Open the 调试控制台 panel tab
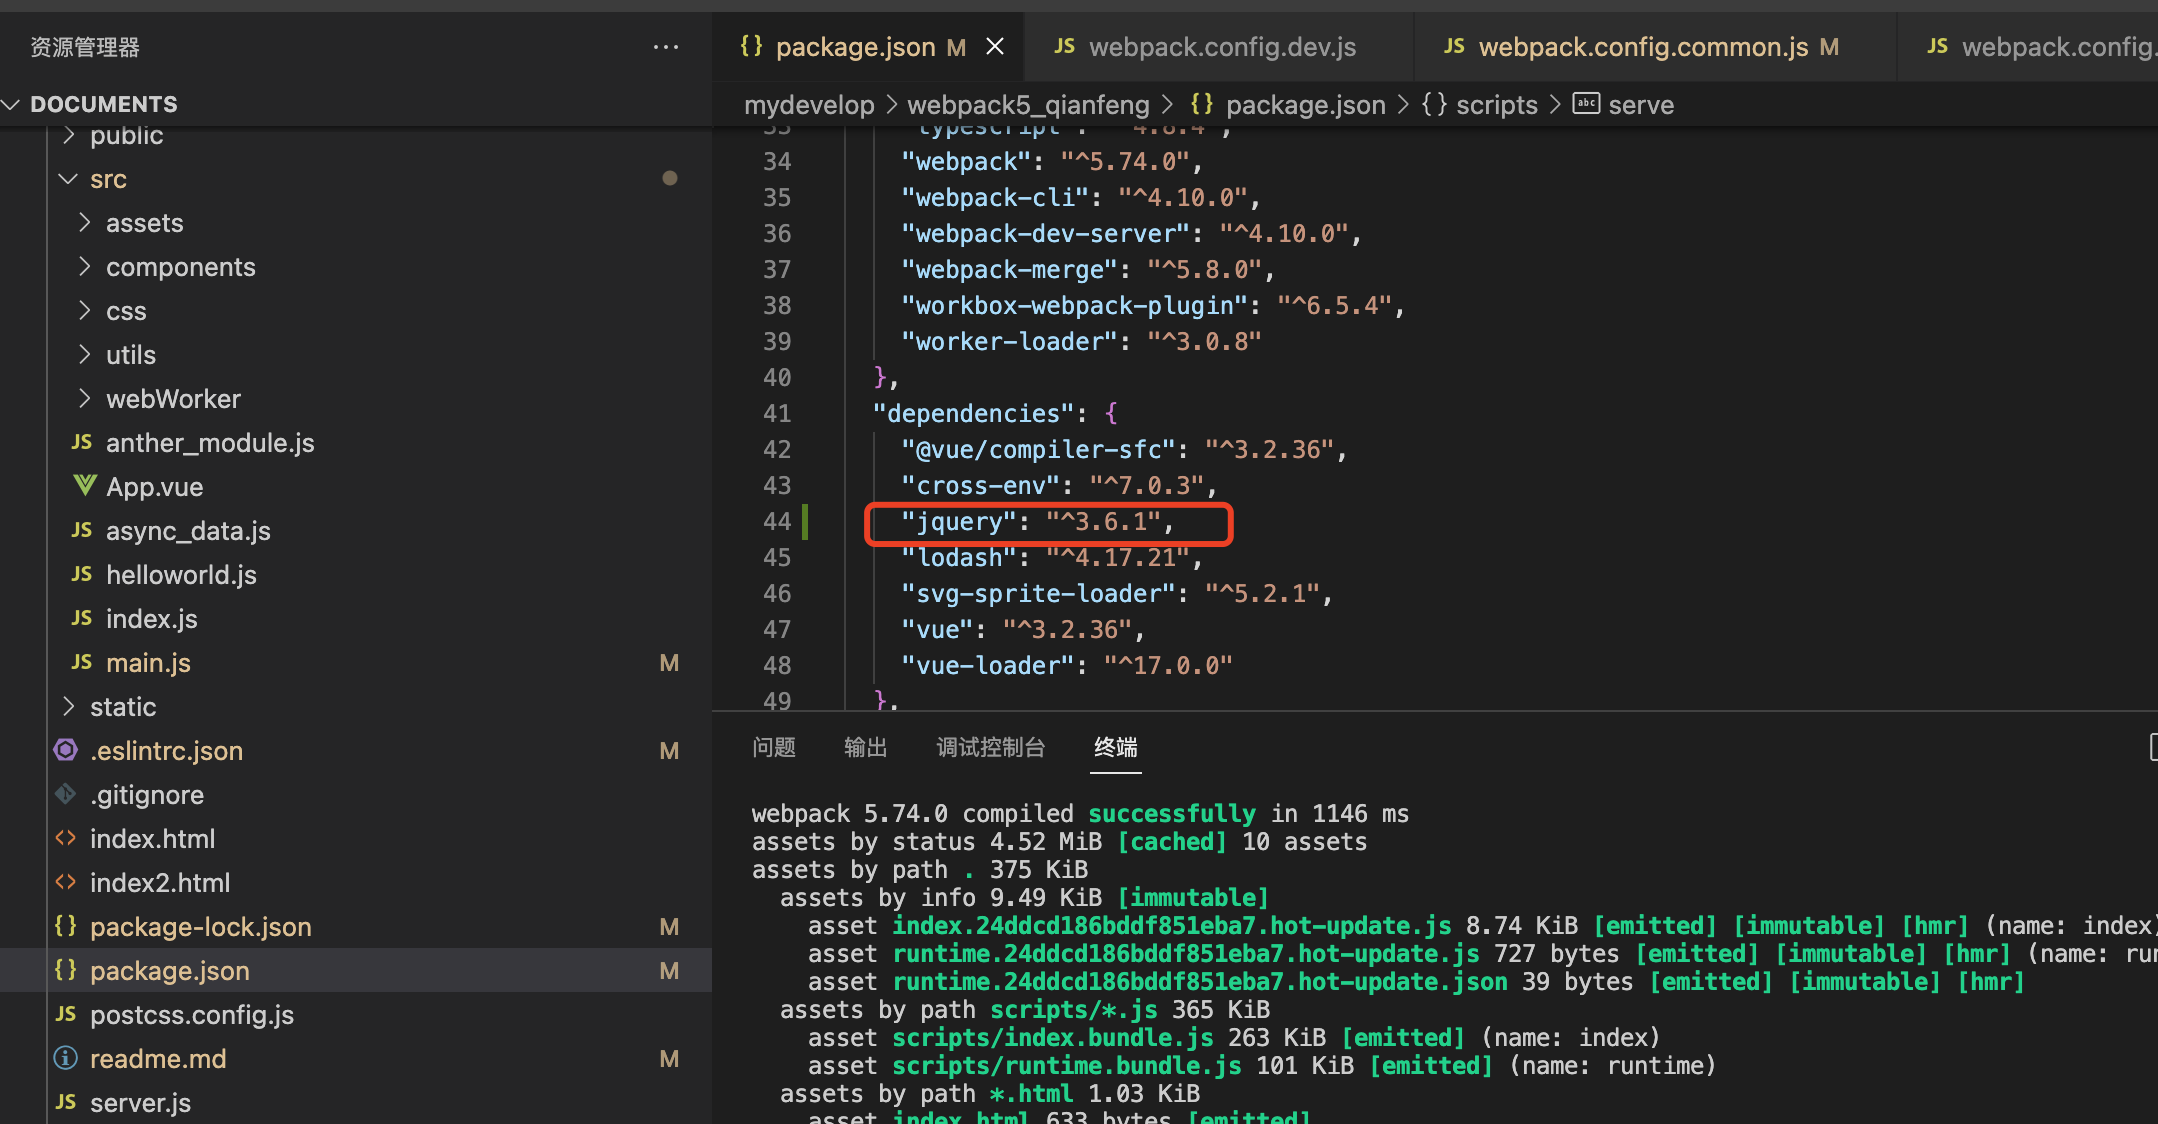The image size is (2158, 1124). (990, 747)
